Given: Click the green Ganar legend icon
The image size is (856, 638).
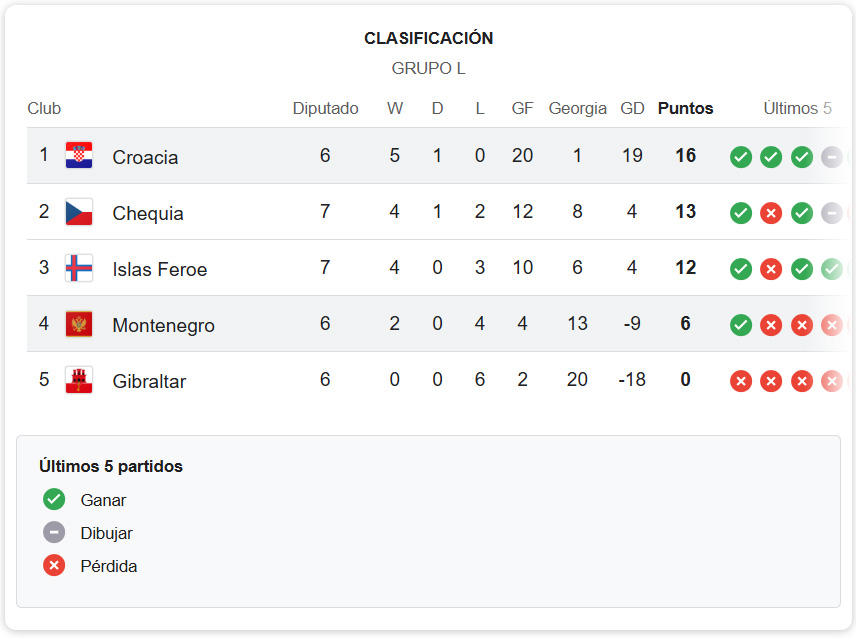Looking at the screenshot, I should pos(54,500).
